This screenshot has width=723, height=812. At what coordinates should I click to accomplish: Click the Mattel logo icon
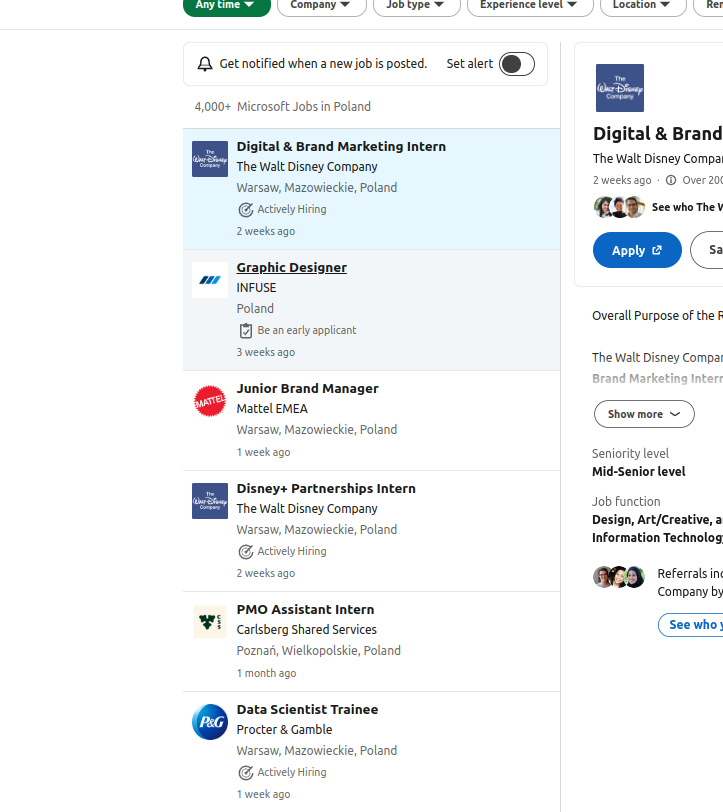[210, 401]
